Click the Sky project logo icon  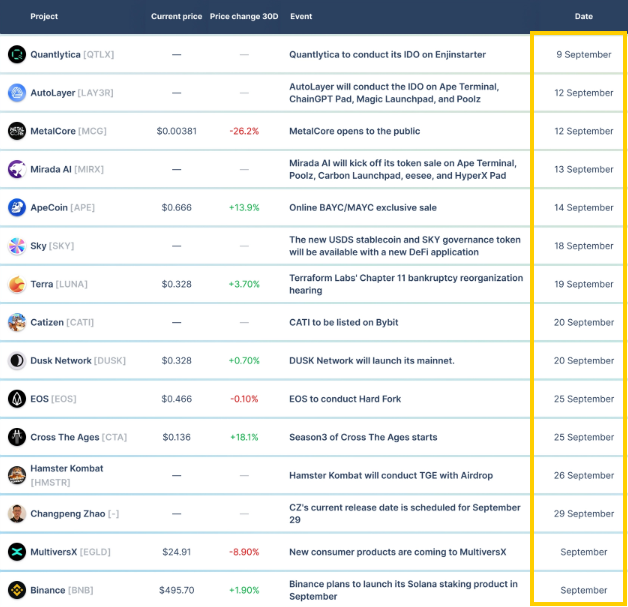(17, 246)
